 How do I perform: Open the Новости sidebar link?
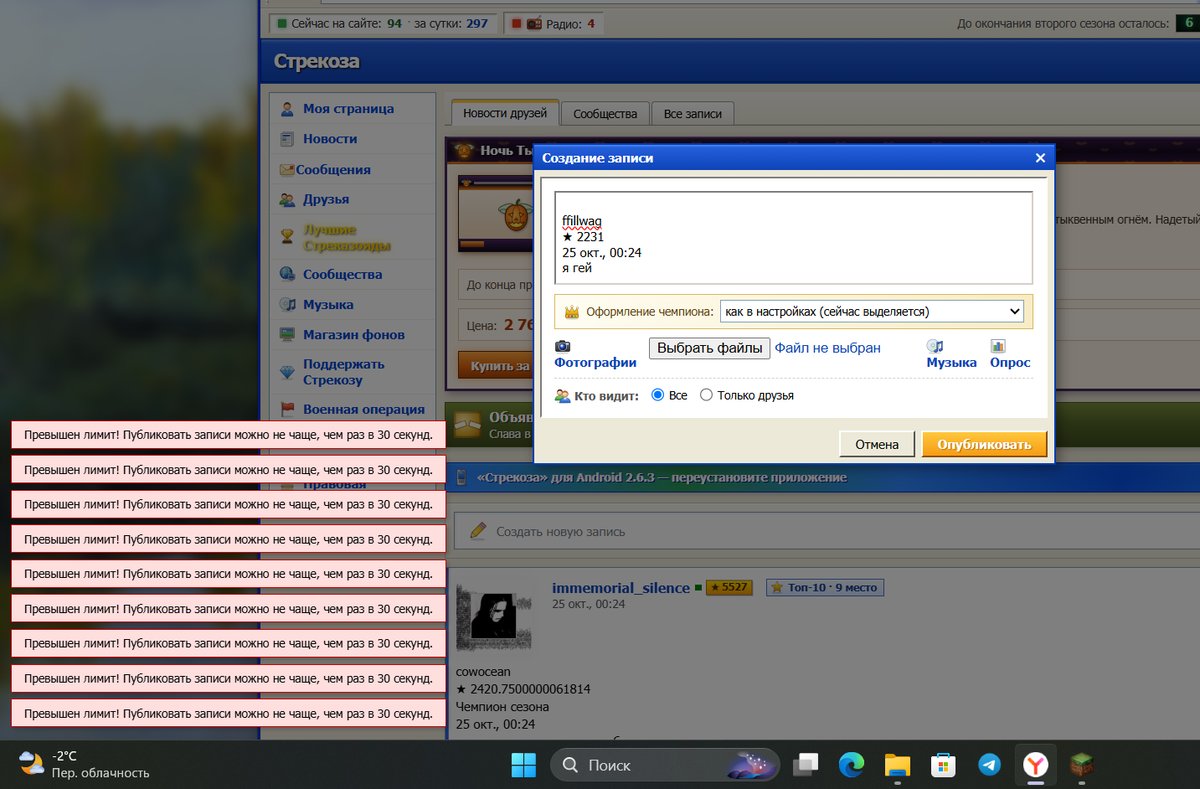(330, 139)
